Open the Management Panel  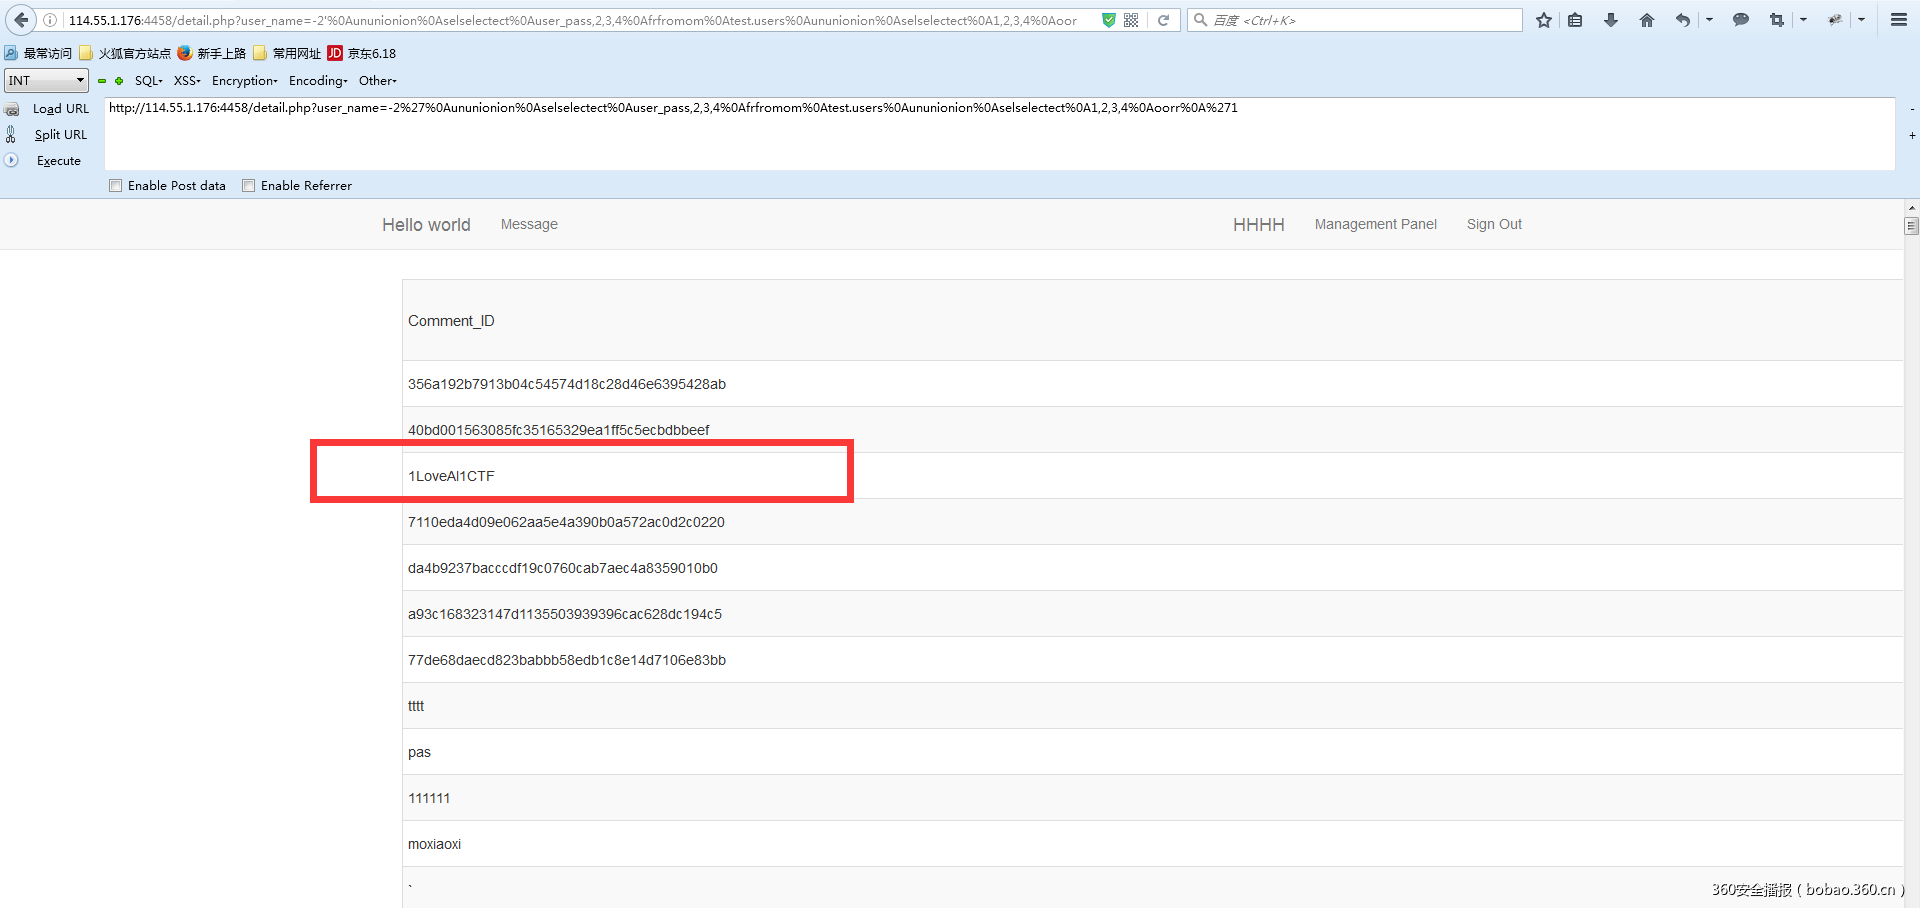coord(1376,225)
